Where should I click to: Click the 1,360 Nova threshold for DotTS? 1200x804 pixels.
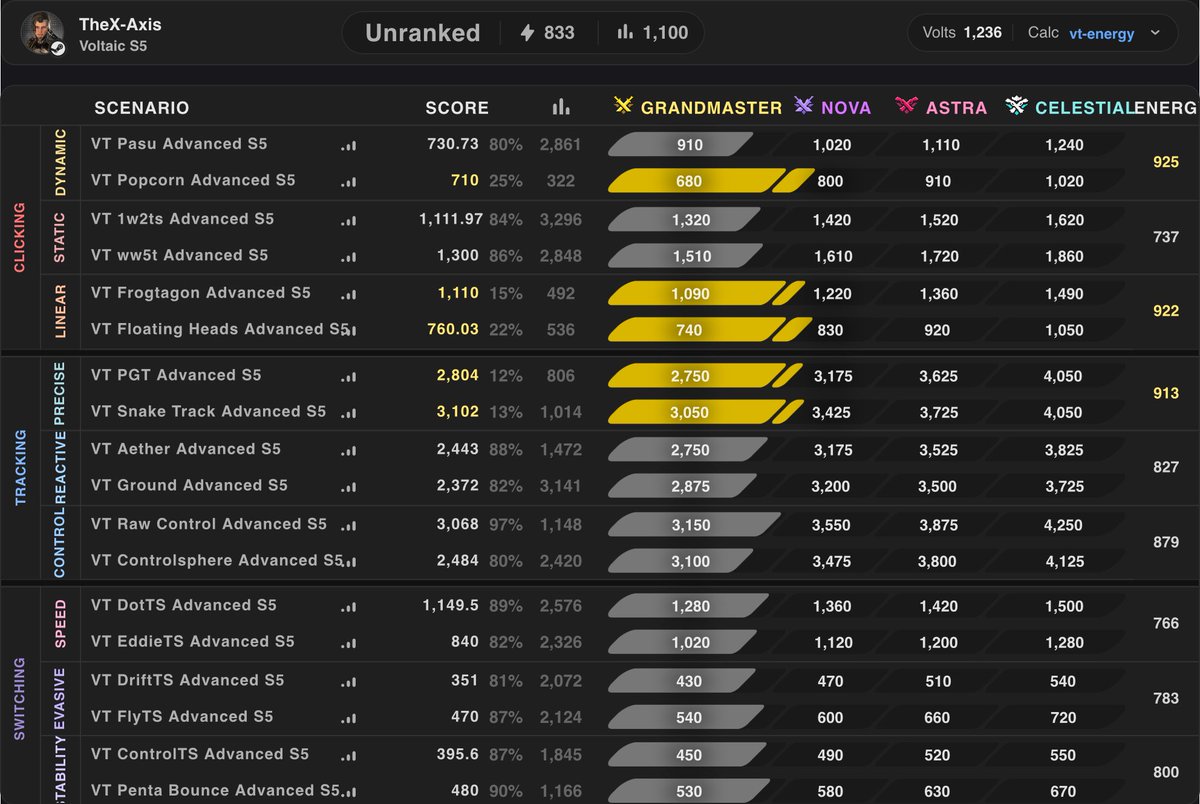pos(831,606)
